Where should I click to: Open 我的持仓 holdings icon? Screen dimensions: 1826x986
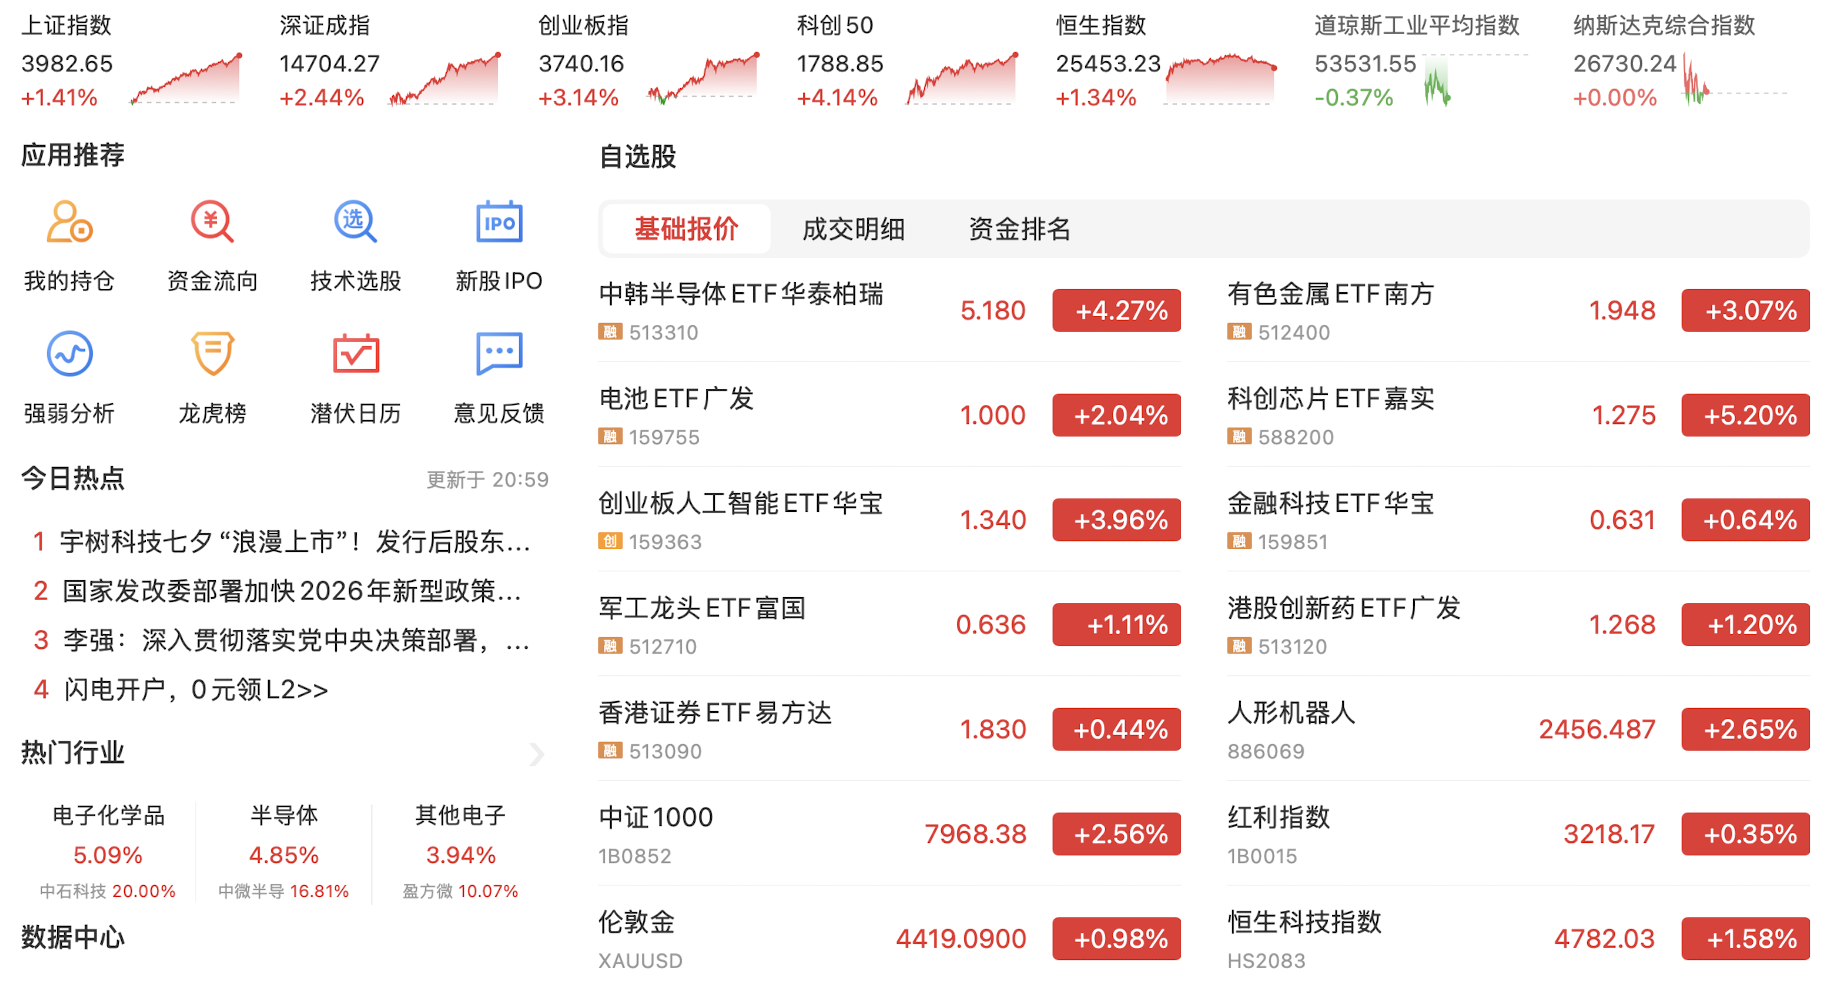click(69, 222)
